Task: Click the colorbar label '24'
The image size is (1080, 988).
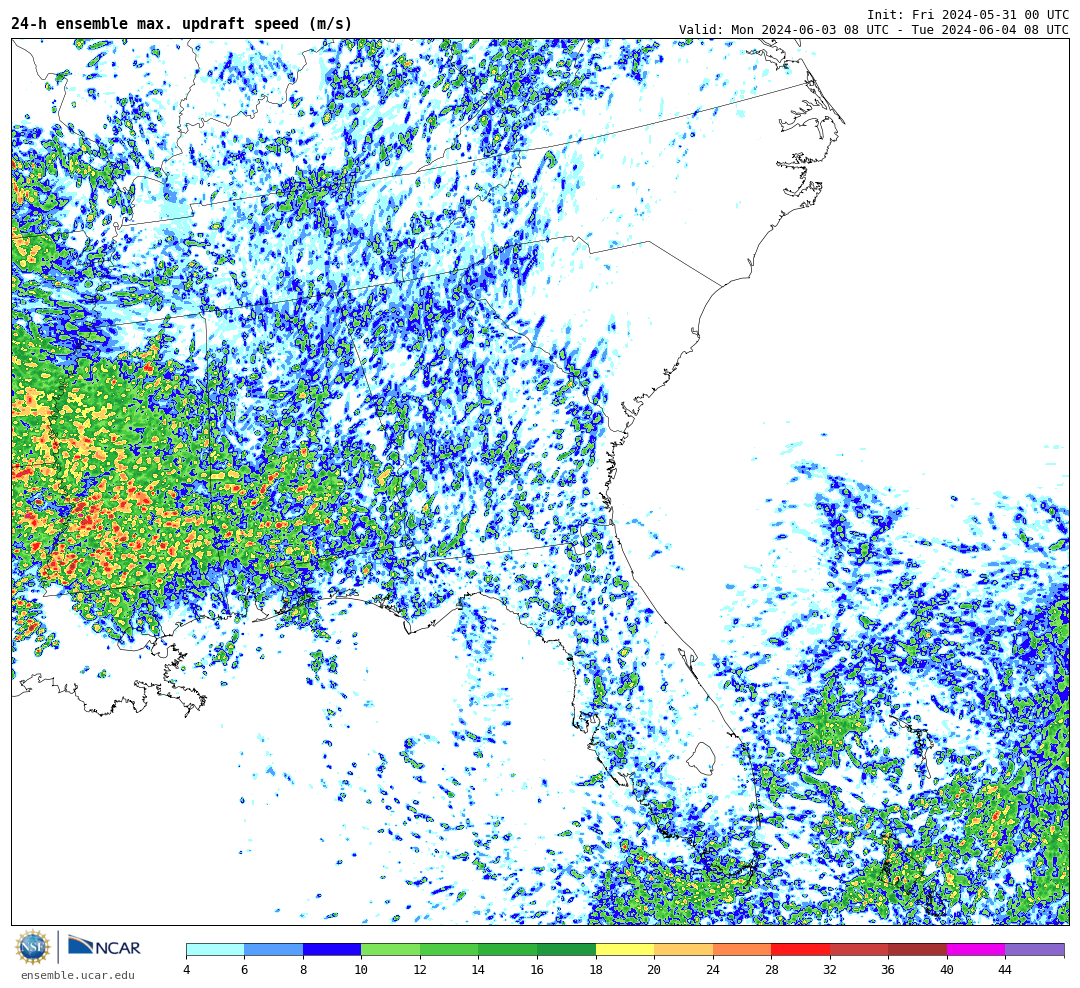Action: click(713, 969)
